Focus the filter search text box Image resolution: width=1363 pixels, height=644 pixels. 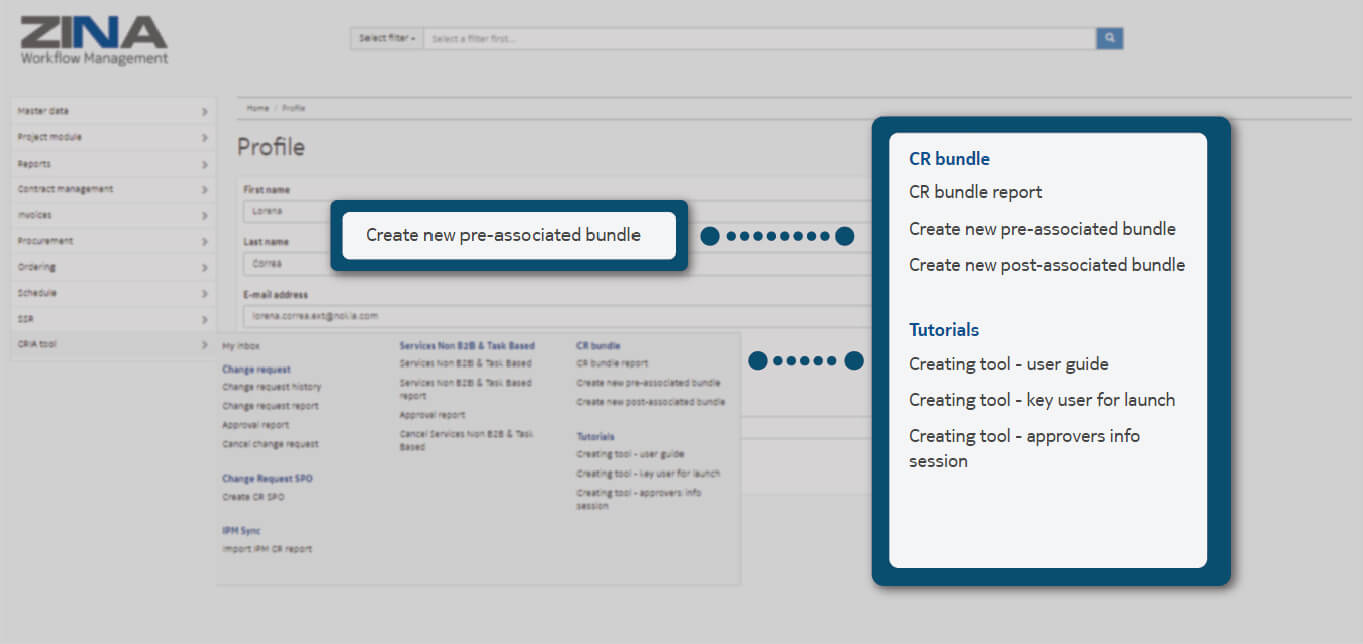tap(758, 39)
